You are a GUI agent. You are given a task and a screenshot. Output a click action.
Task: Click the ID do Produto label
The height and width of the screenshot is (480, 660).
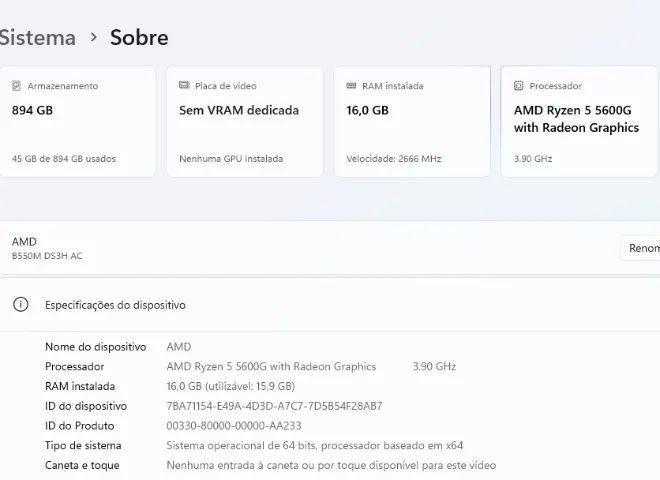point(80,426)
